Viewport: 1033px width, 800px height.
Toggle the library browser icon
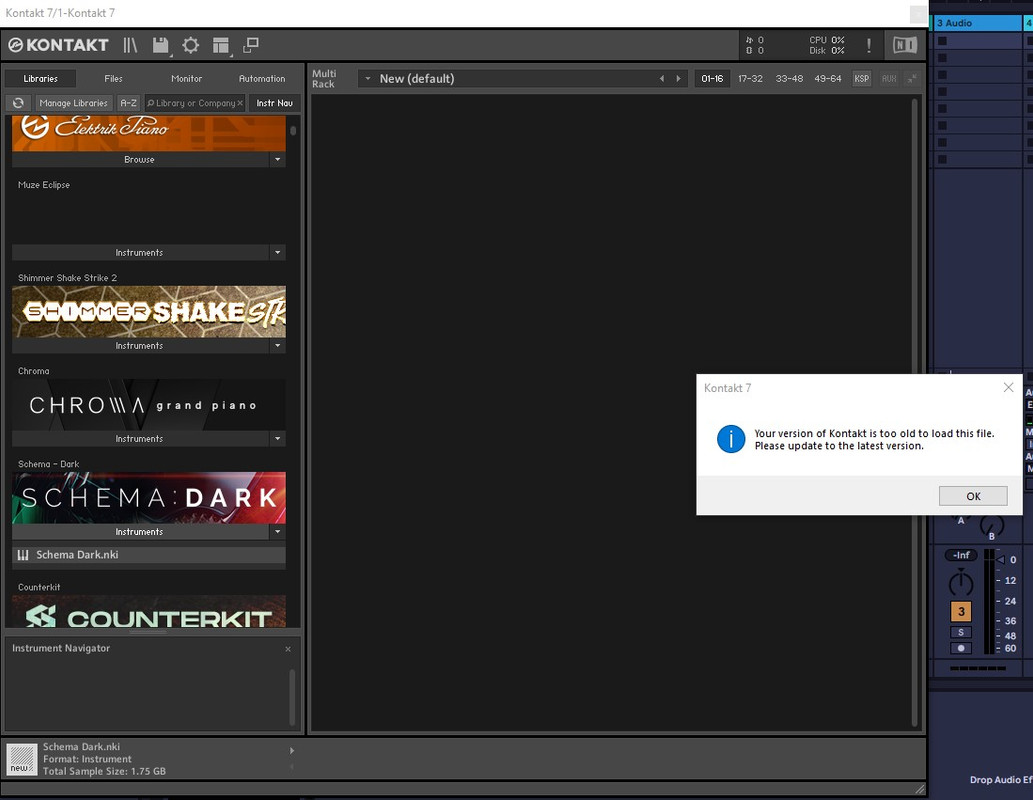[x=130, y=45]
